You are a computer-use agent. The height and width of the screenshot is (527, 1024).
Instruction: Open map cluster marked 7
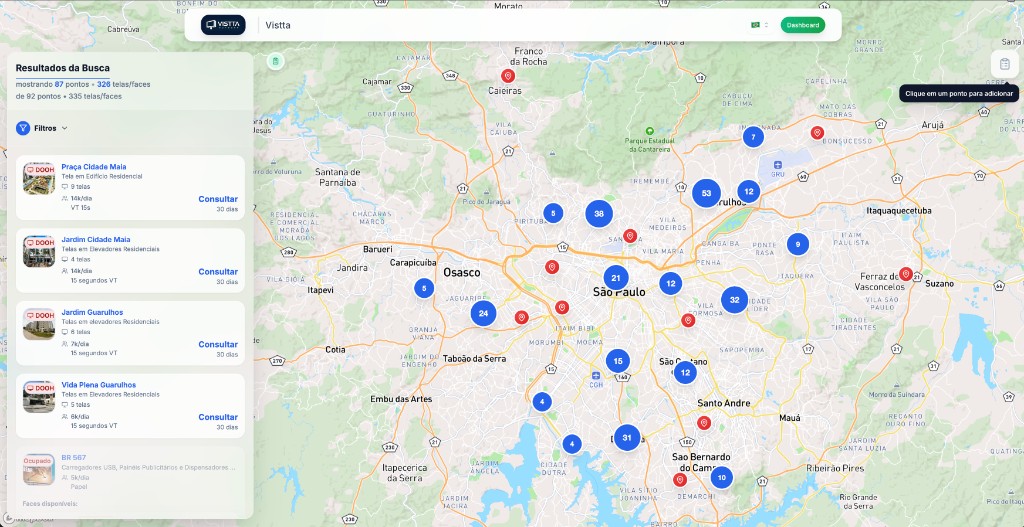tap(753, 137)
